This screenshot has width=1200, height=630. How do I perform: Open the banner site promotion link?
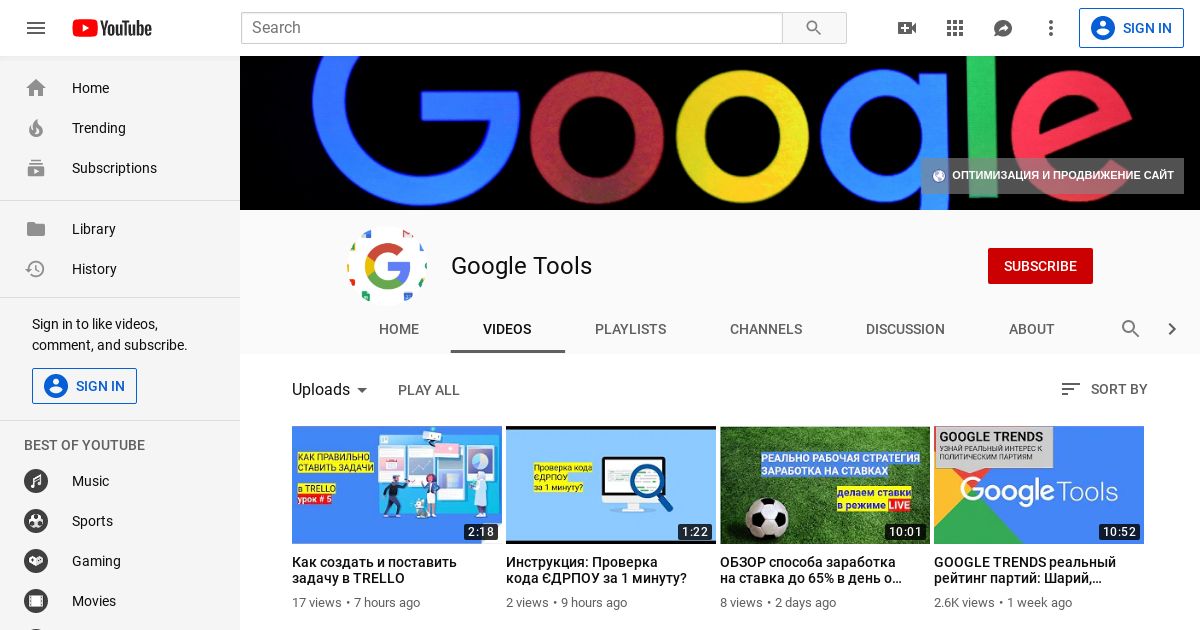tap(1052, 176)
